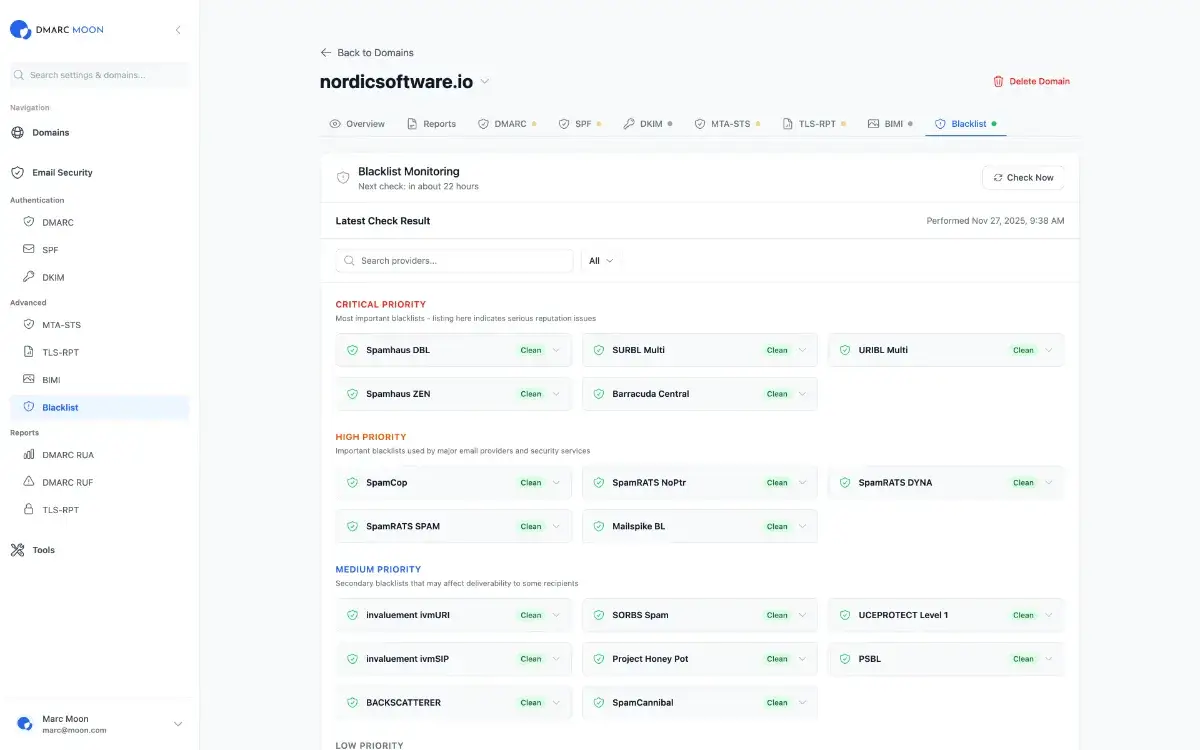Viewport: 1200px width, 750px height.
Task: Click the DMARC Moon logo icon
Action: (20, 30)
